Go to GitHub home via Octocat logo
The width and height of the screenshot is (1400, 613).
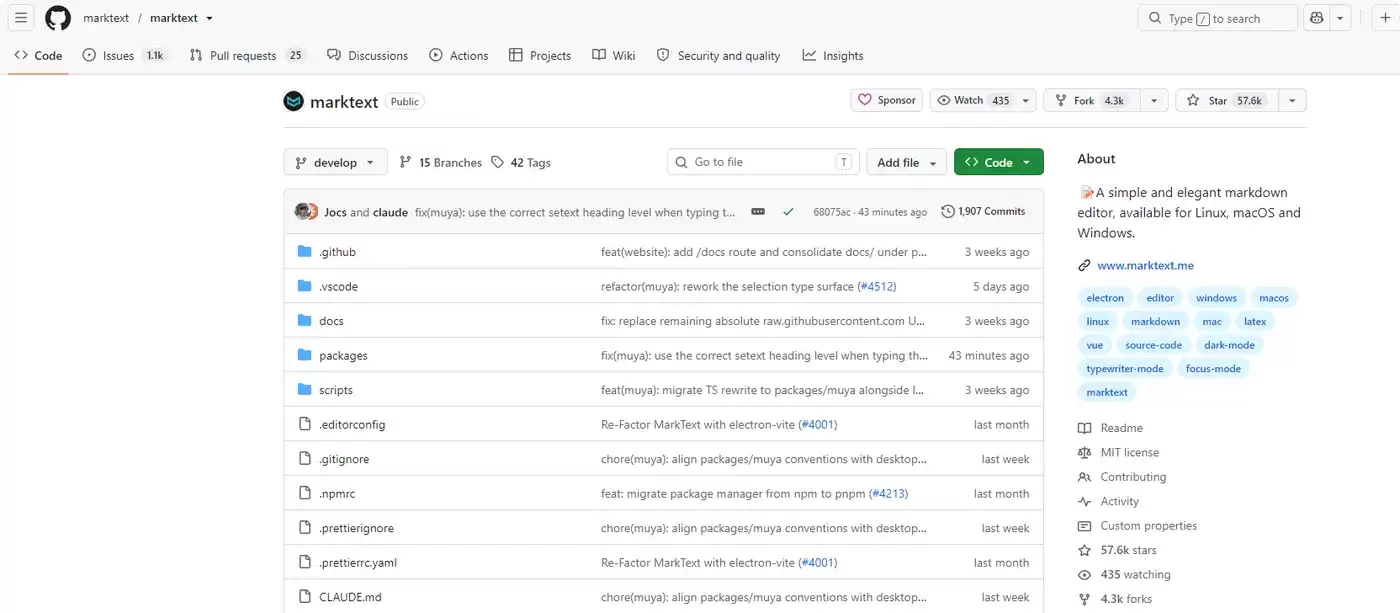[x=58, y=18]
